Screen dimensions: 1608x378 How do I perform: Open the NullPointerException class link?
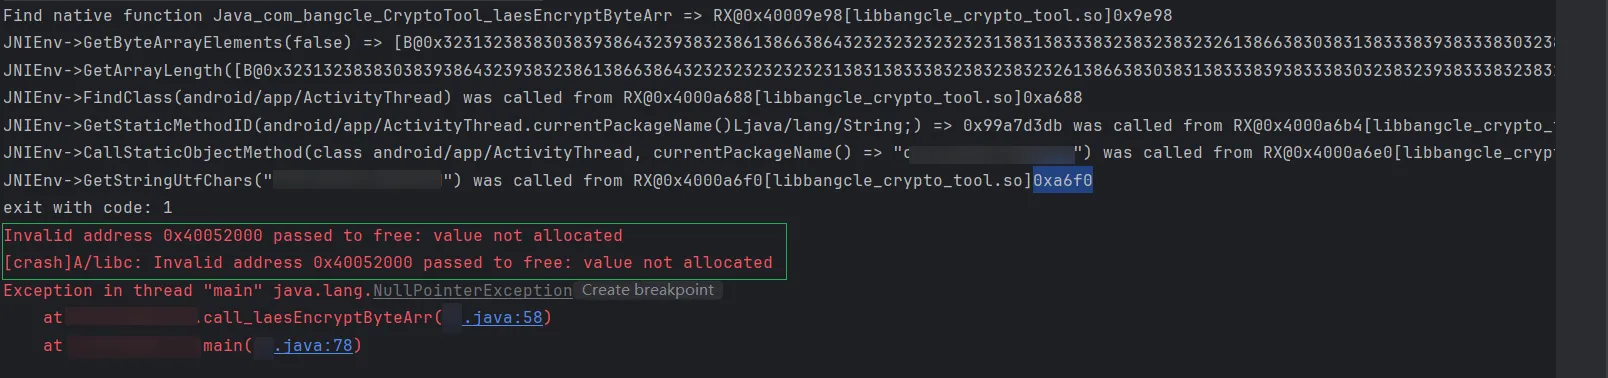472,290
